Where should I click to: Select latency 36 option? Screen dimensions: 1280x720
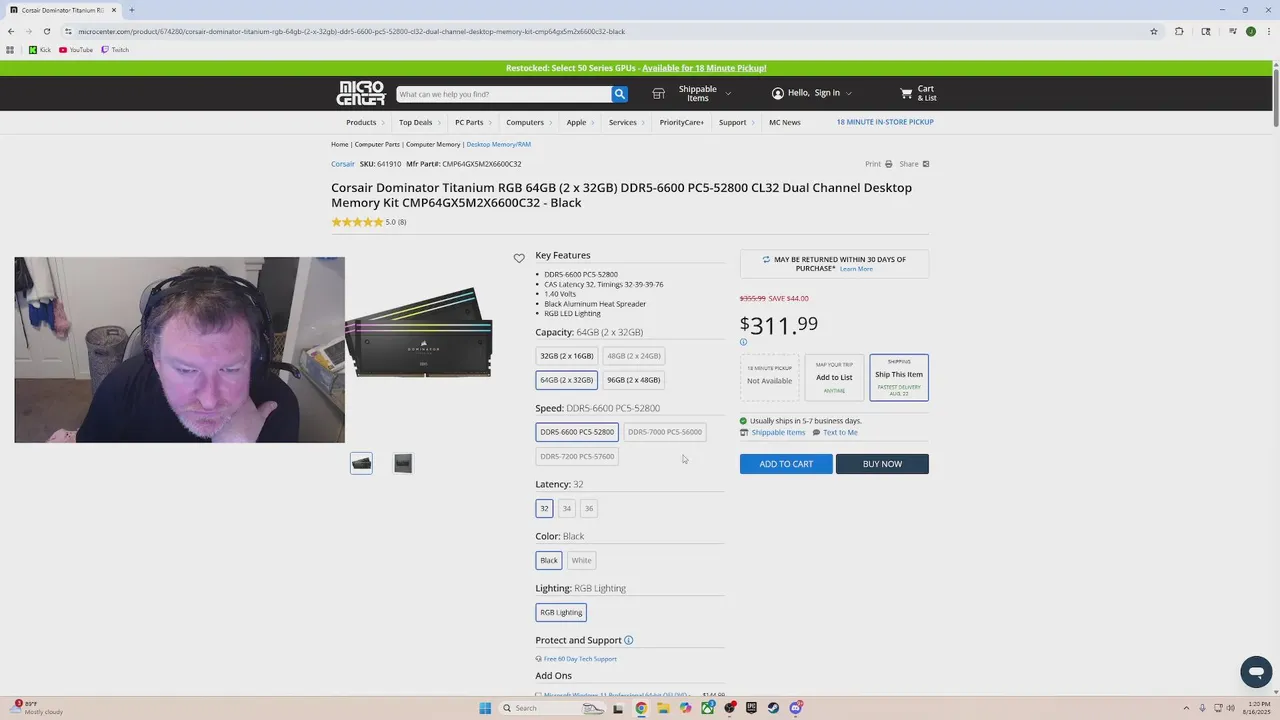[x=589, y=508]
